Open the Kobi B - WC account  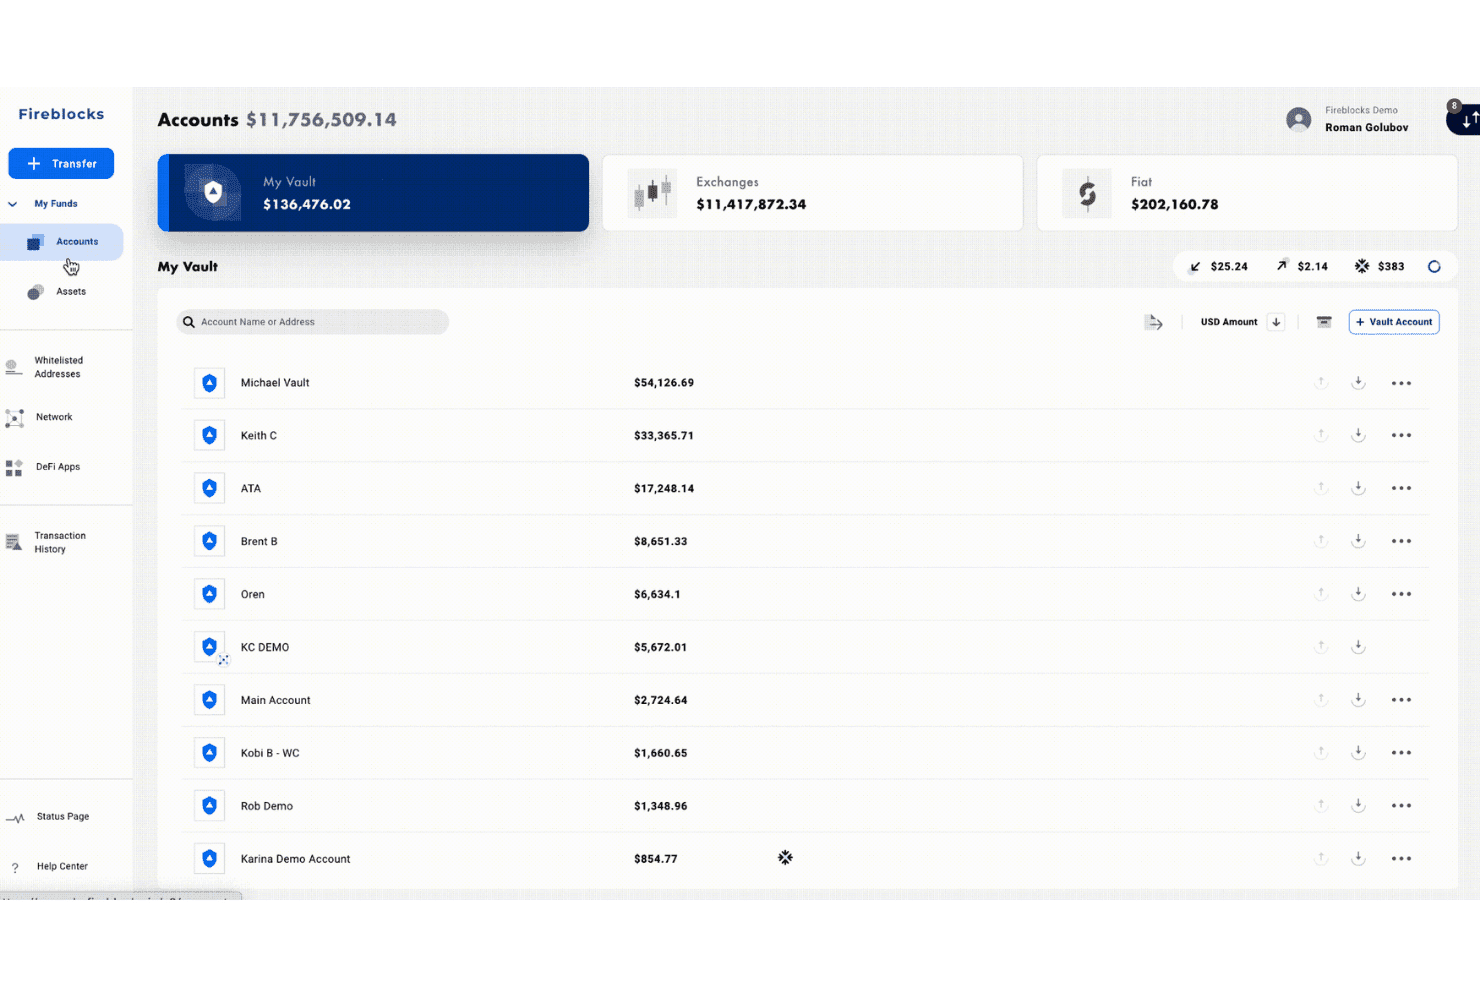point(270,754)
